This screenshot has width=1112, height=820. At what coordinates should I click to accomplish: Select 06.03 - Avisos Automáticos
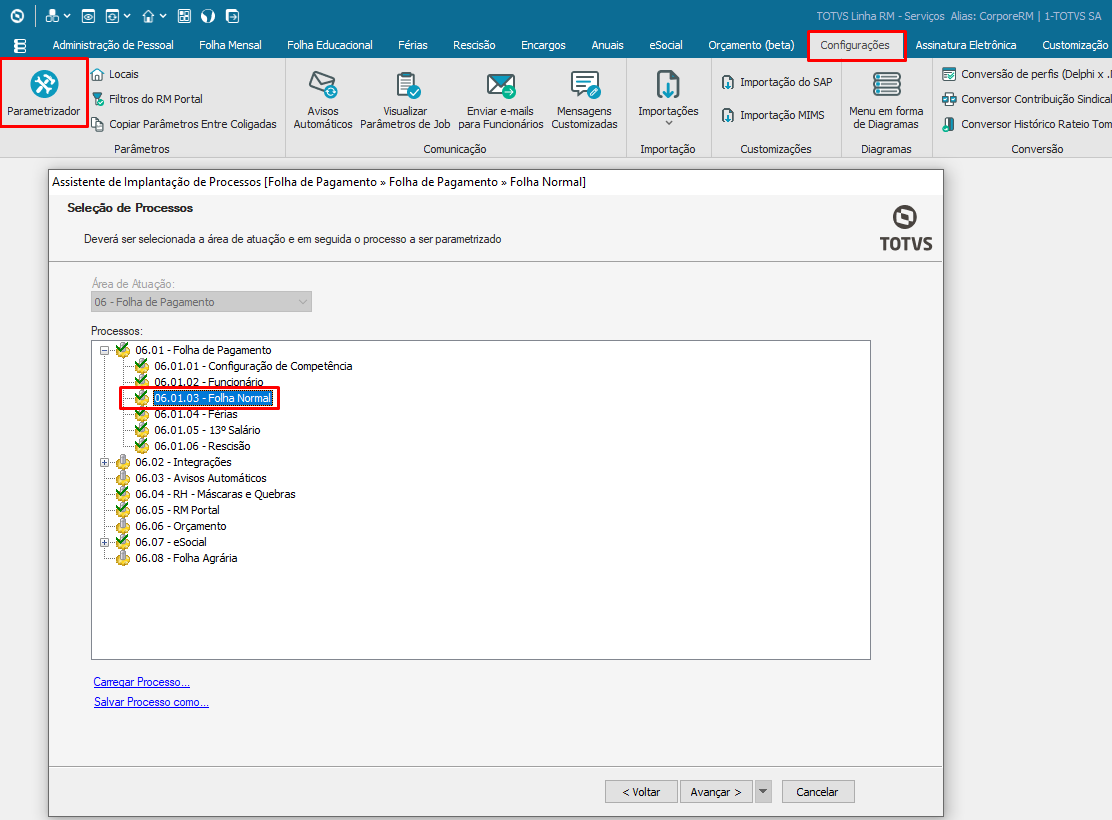click(x=201, y=478)
